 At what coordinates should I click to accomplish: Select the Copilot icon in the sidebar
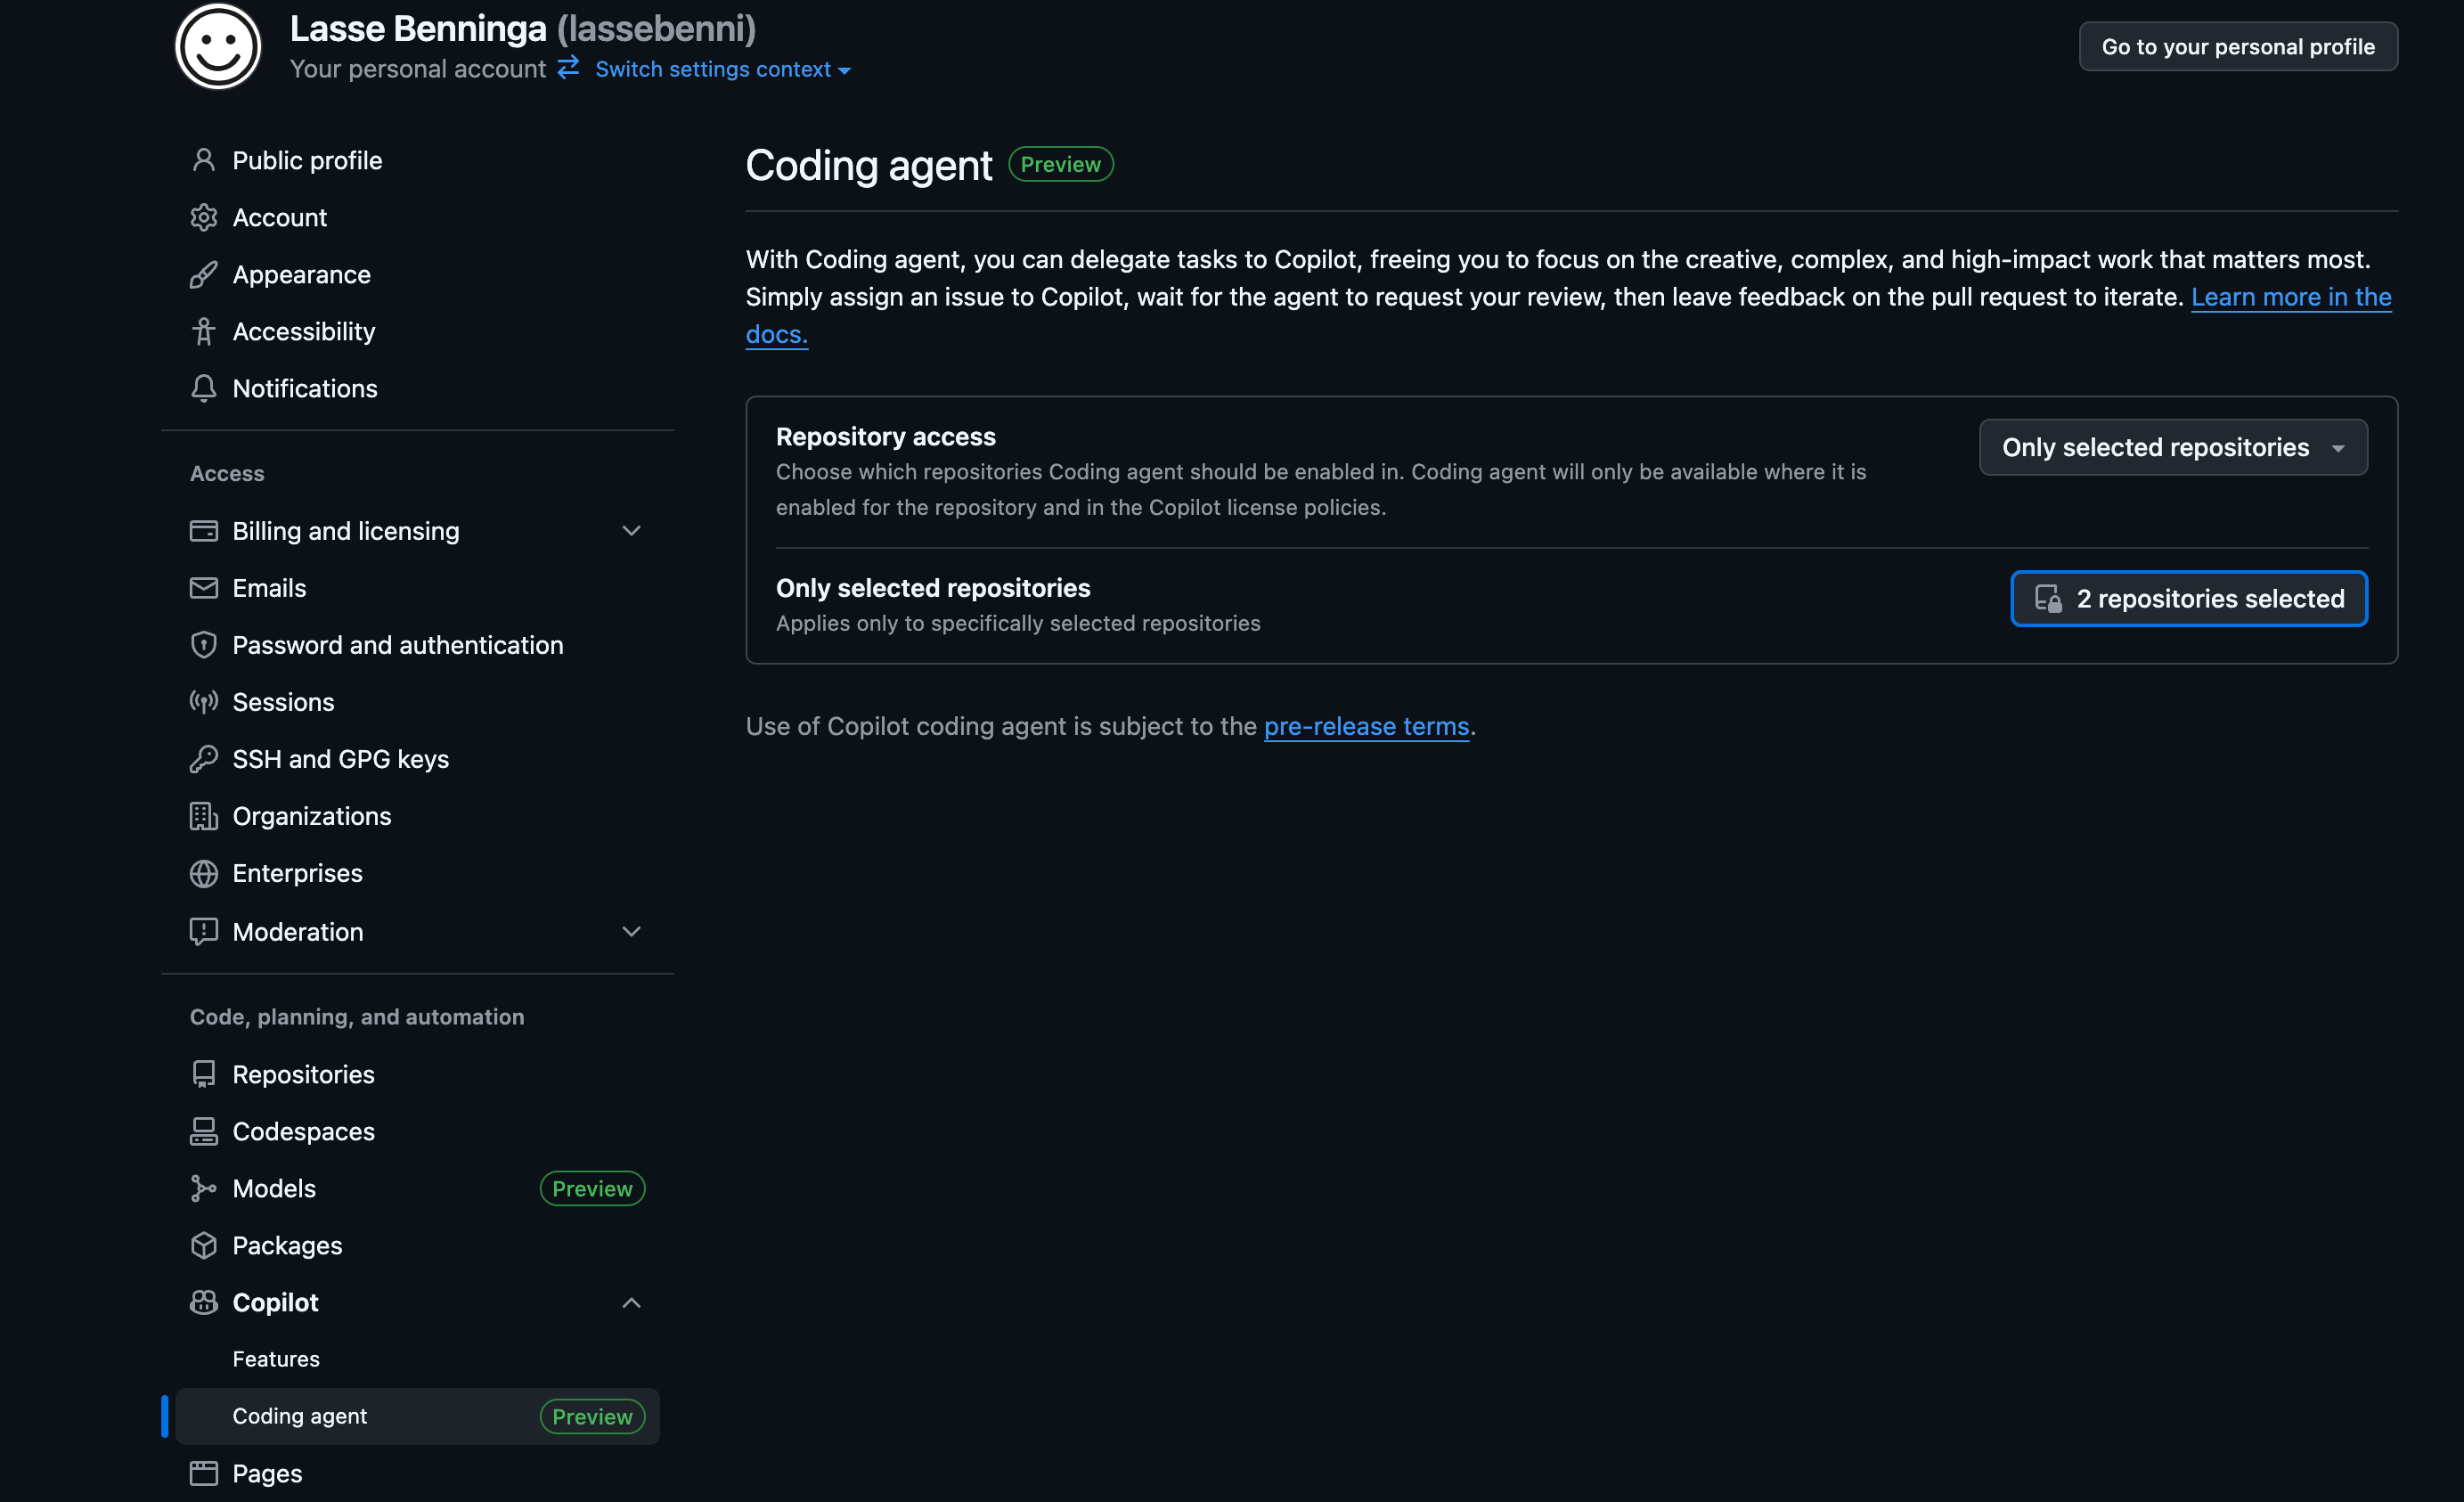[x=204, y=1302]
